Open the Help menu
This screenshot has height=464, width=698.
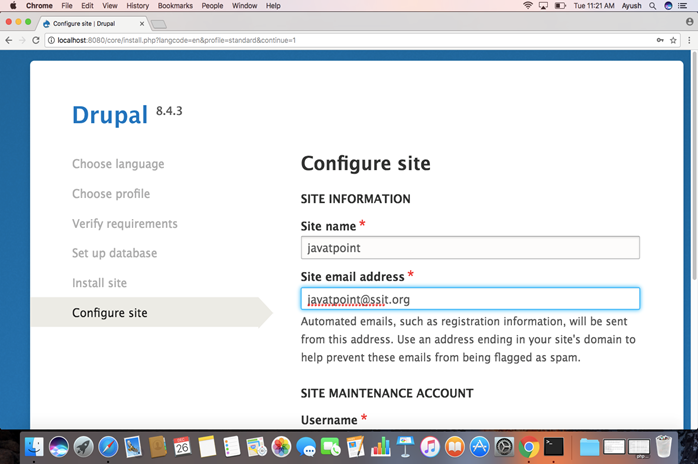(x=273, y=5)
